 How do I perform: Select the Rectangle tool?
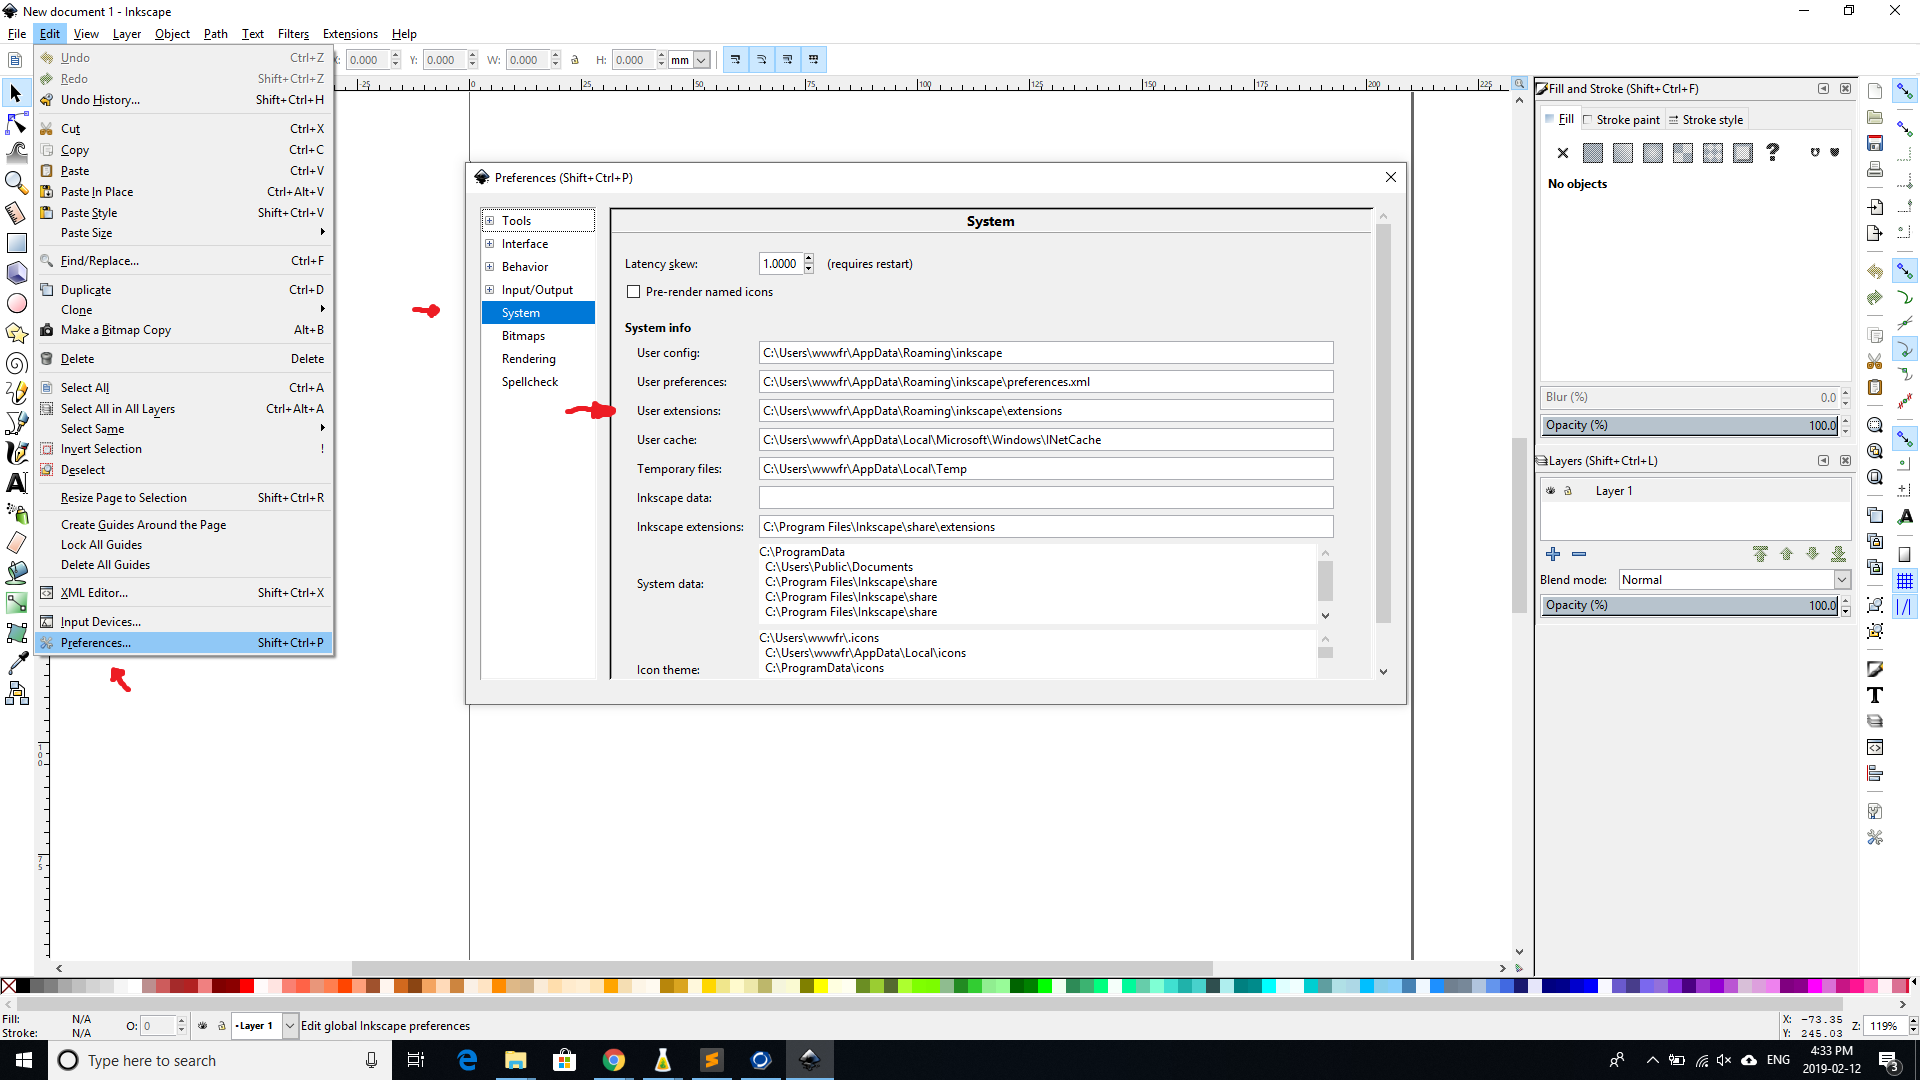point(16,243)
